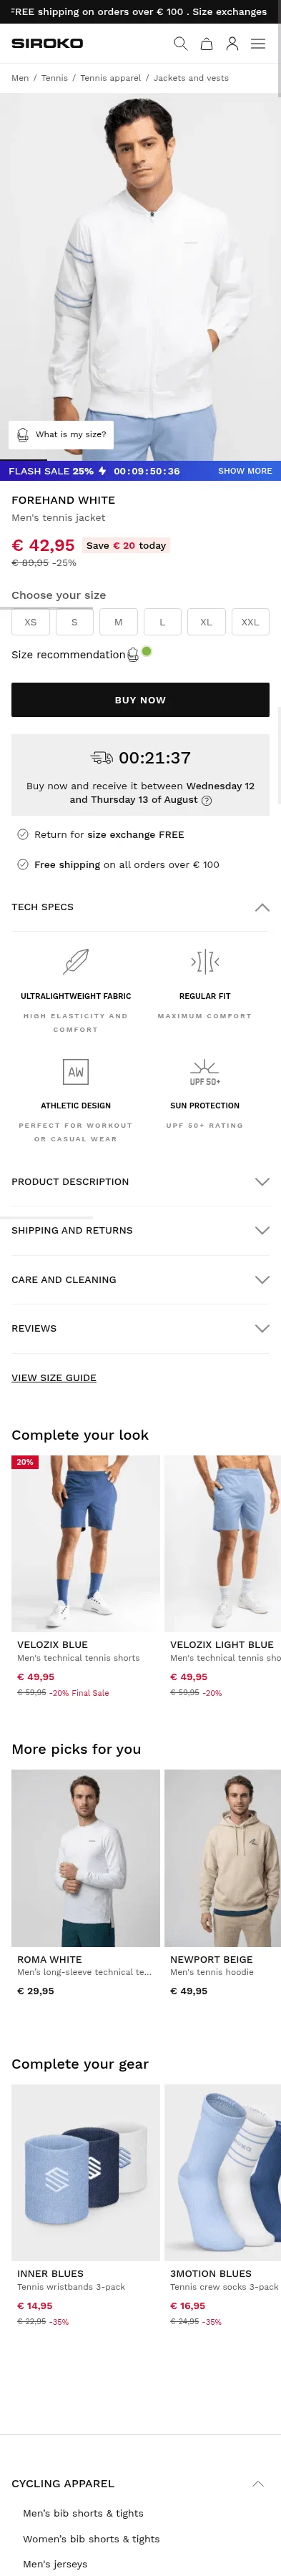Open the View Size Guide link
281x2576 pixels.
(x=54, y=1378)
